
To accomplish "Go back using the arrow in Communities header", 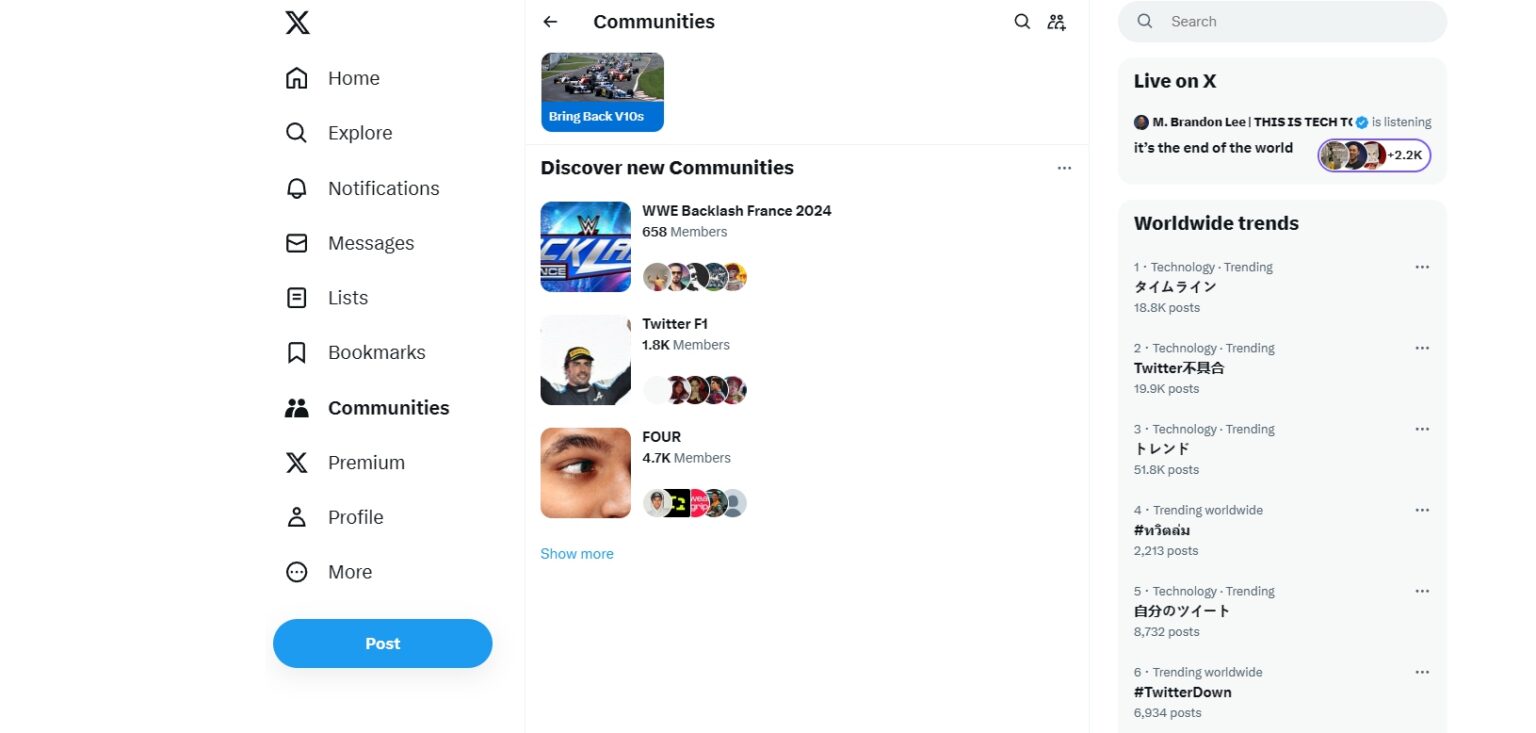I will (x=549, y=21).
